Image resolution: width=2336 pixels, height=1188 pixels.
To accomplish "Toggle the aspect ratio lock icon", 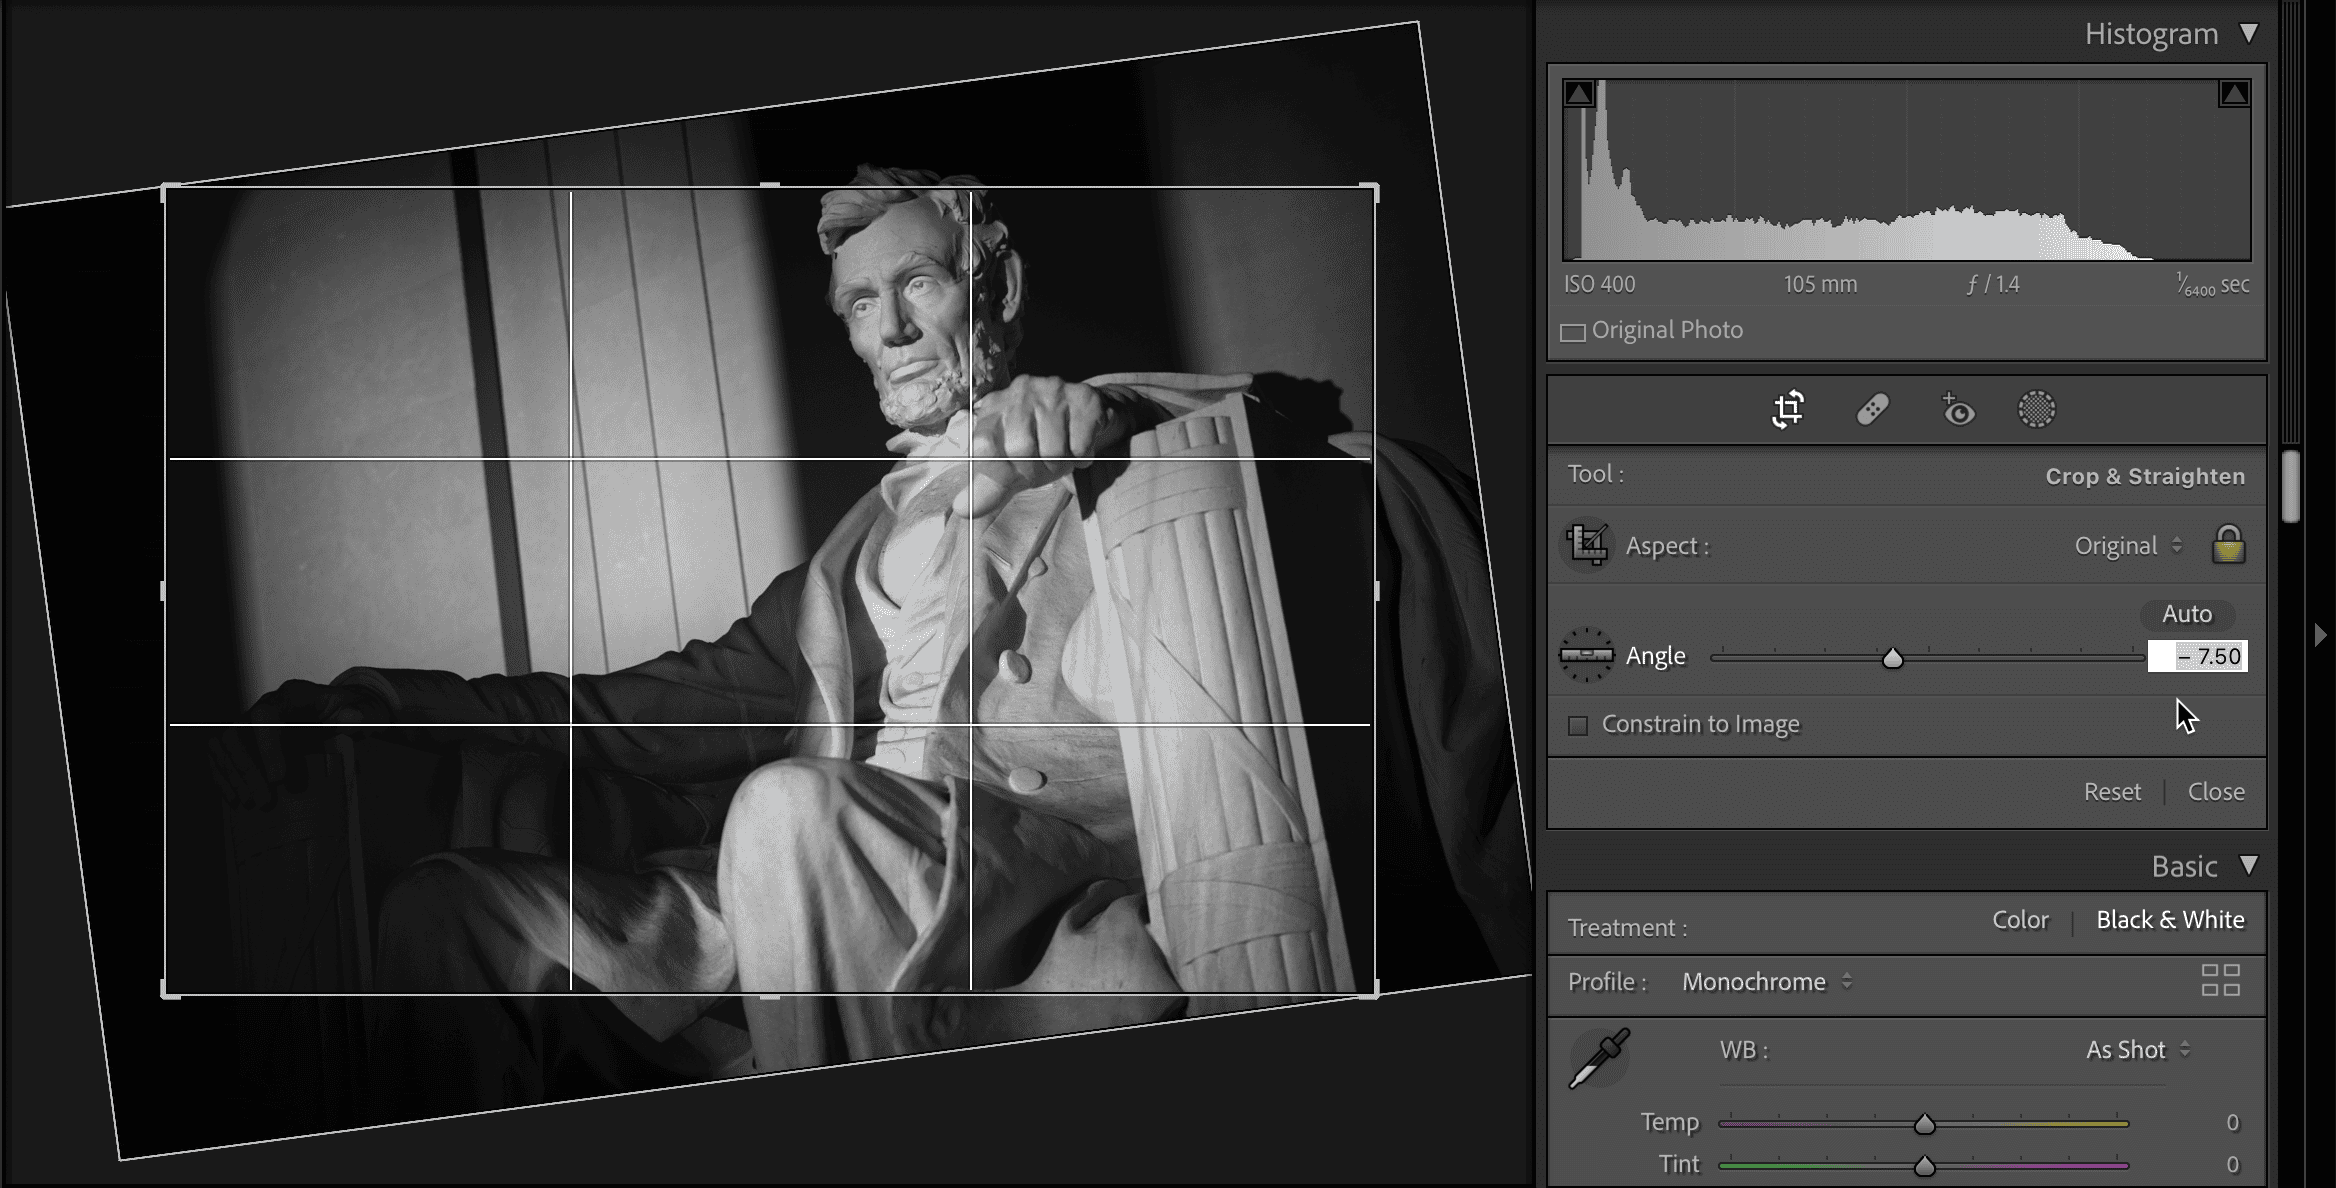I will [x=2229, y=545].
